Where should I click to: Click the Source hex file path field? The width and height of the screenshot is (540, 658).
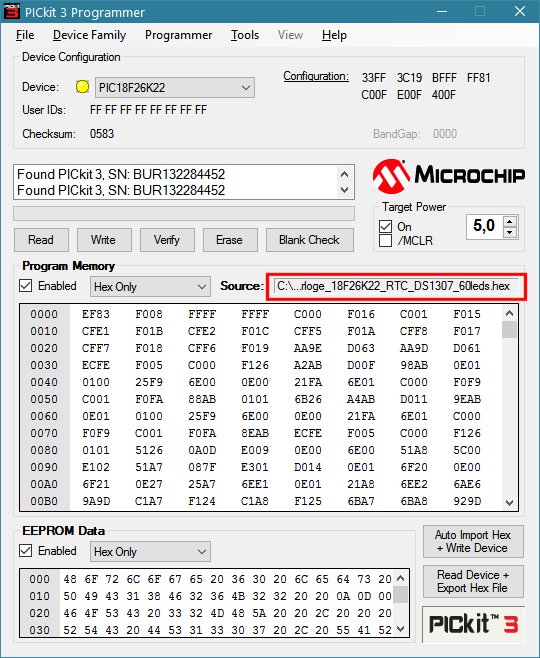pyautogui.click(x=396, y=286)
